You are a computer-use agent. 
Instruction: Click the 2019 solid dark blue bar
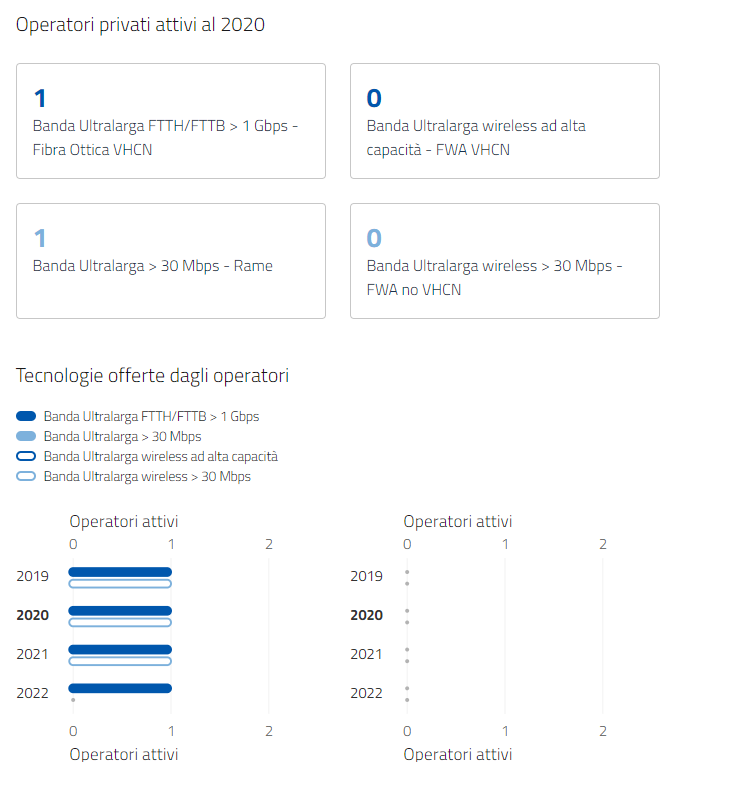(x=120, y=572)
